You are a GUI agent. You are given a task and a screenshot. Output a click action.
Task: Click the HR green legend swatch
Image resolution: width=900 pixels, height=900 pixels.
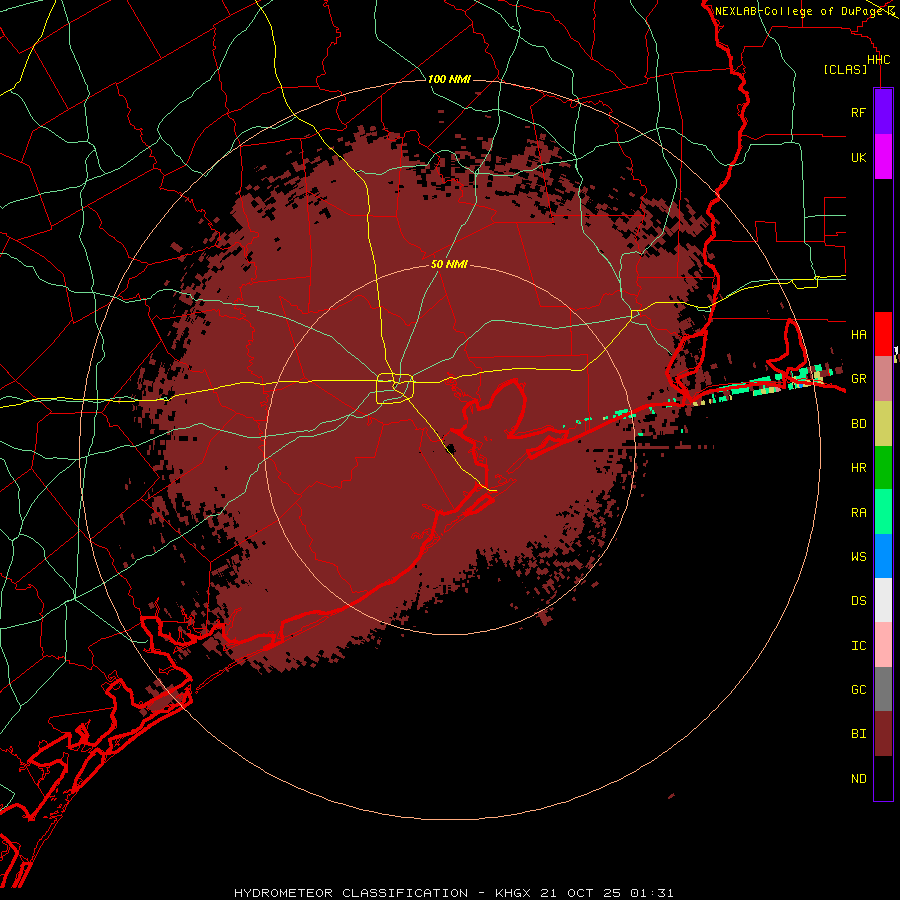pyautogui.click(x=883, y=467)
